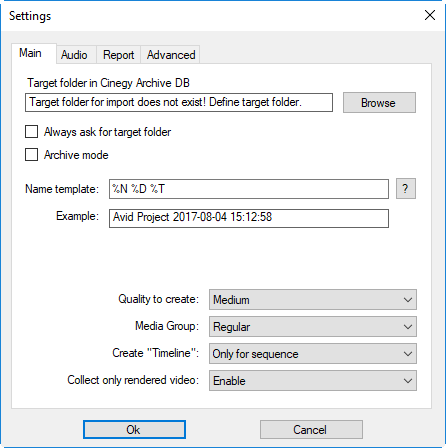This screenshot has width=446, height=448.
Task: Click the "Create "Timeline":" label
Action: 155,353
